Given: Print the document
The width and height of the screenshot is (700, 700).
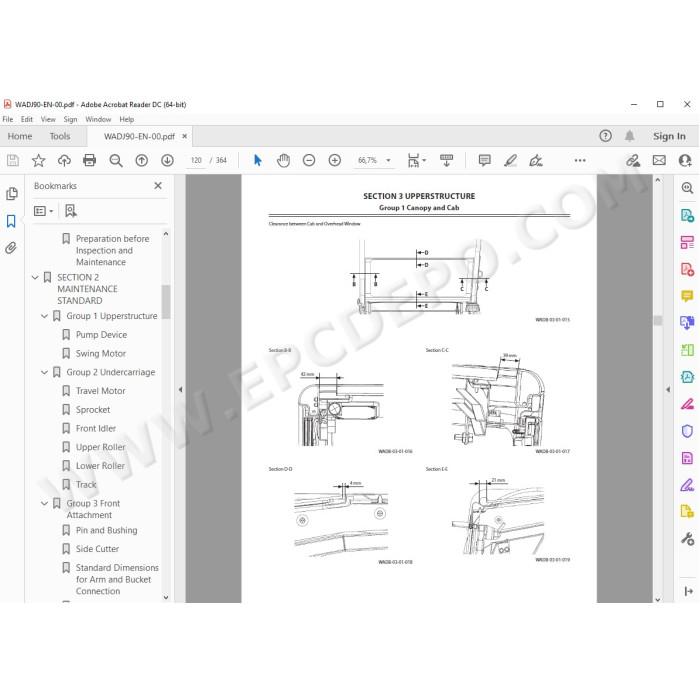Looking at the screenshot, I should pyautogui.click(x=90, y=160).
